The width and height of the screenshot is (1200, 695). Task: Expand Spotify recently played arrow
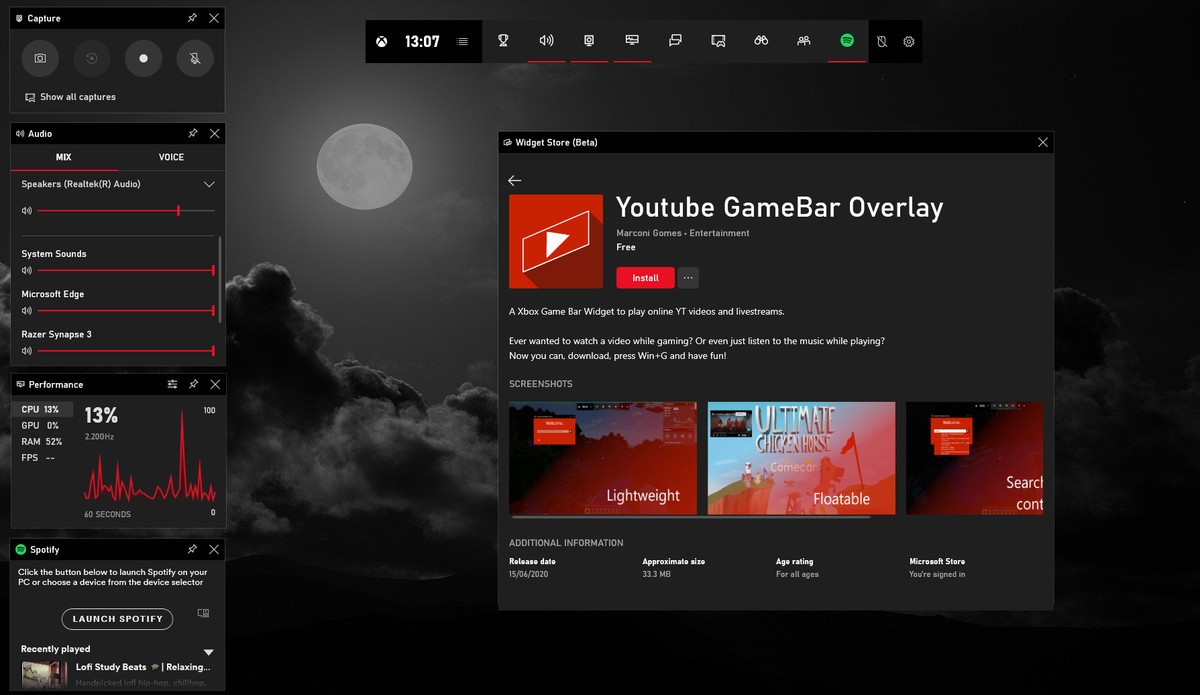pos(208,652)
